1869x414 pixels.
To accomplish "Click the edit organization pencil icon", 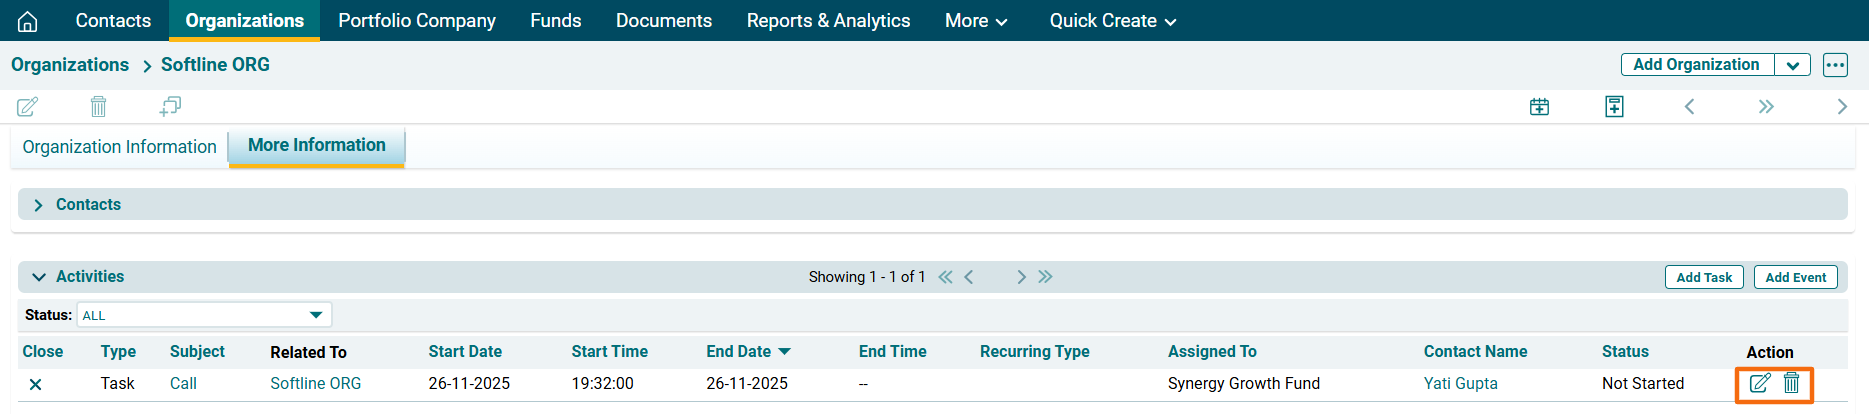I will click(28, 106).
